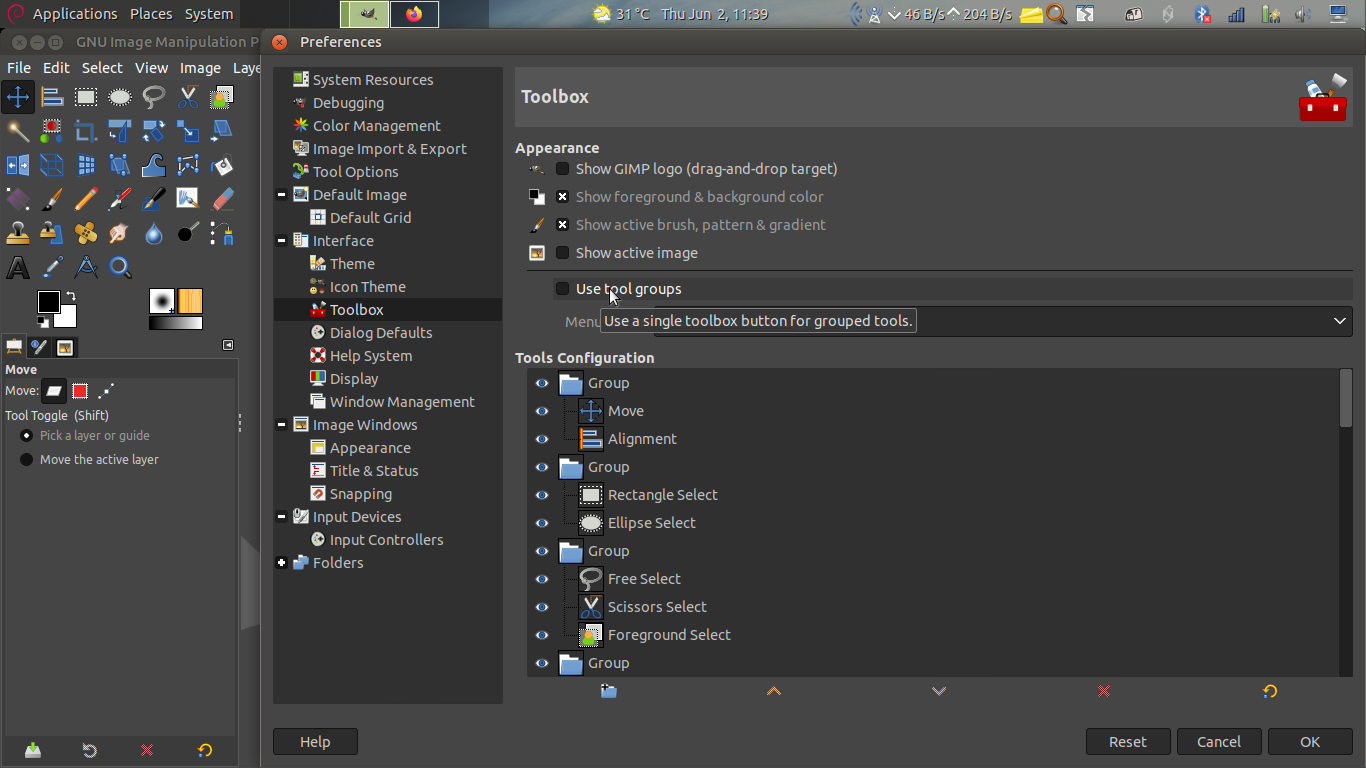Image resolution: width=1366 pixels, height=768 pixels.
Task: Open the Theme preferences page
Action: click(x=352, y=264)
